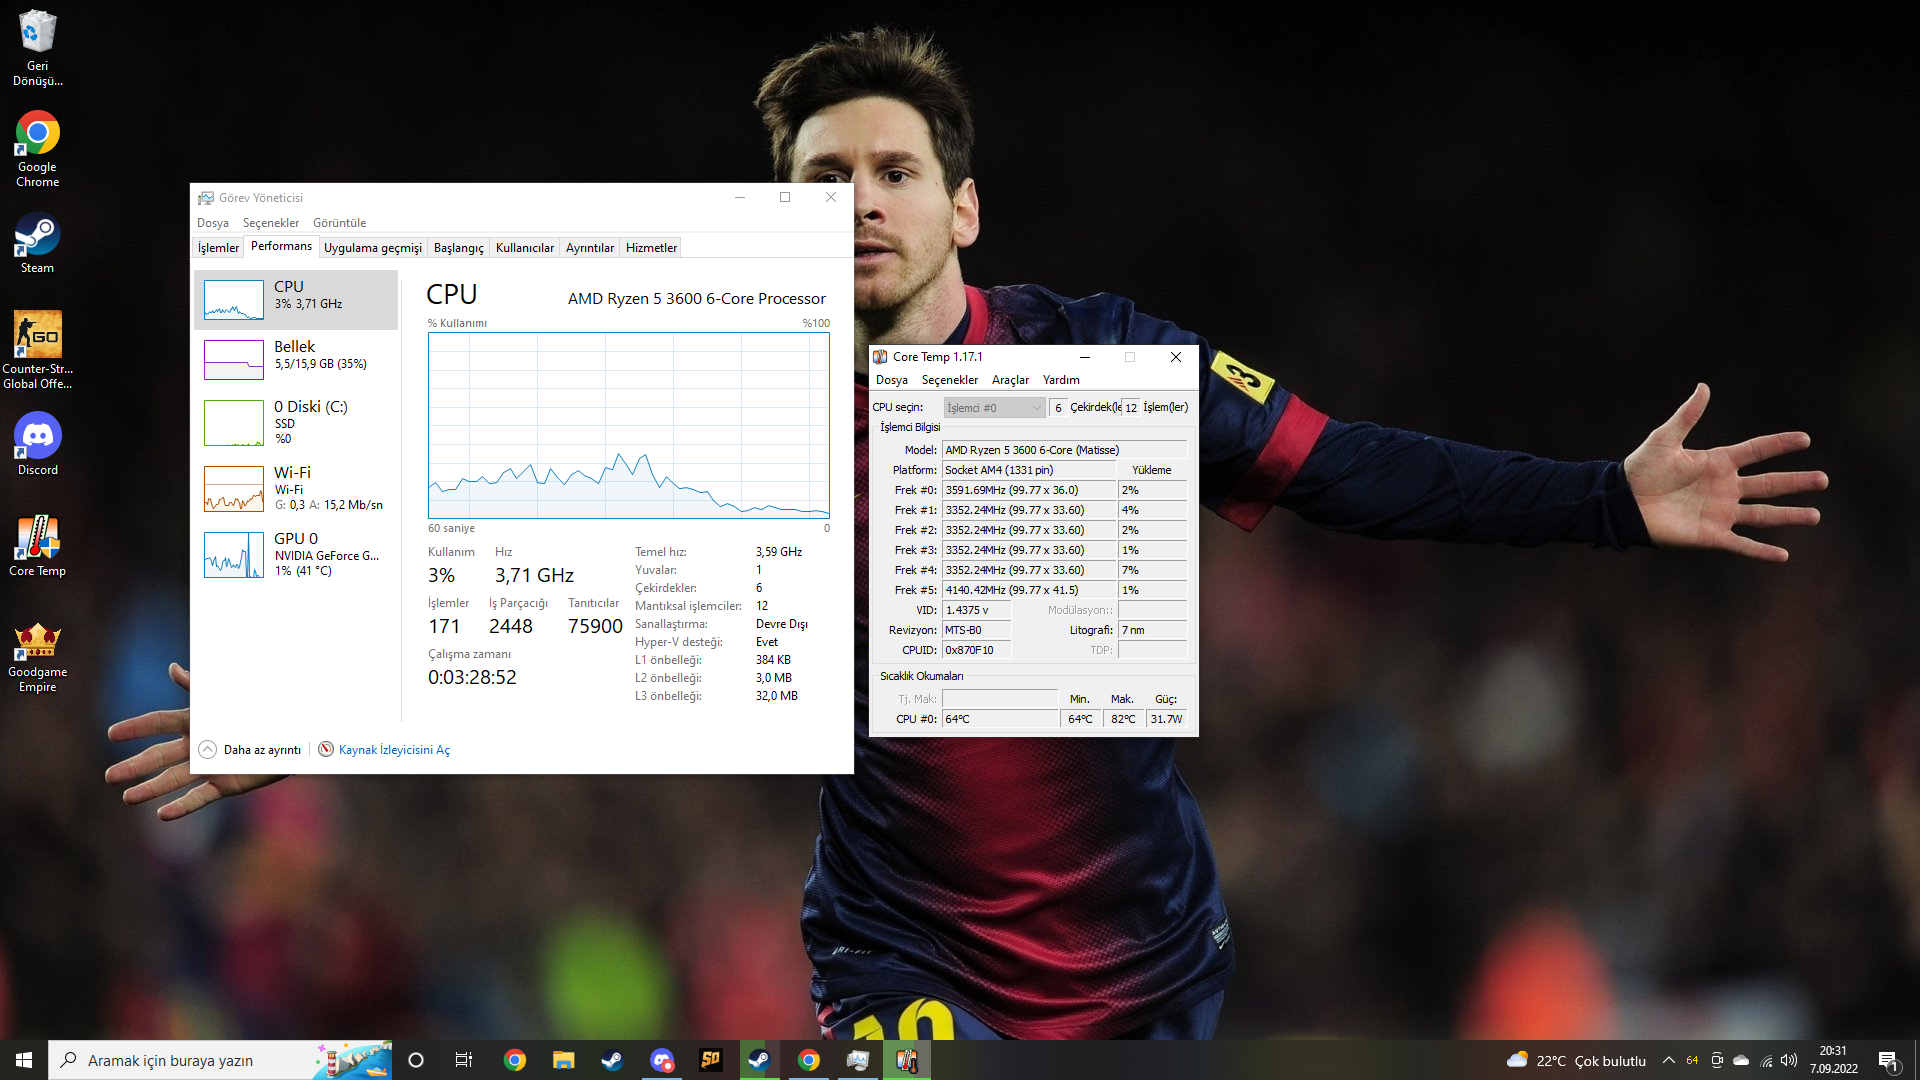Expand the hidden system tray icons chevron
This screenshot has height=1080, width=1920.
point(1668,1060)
